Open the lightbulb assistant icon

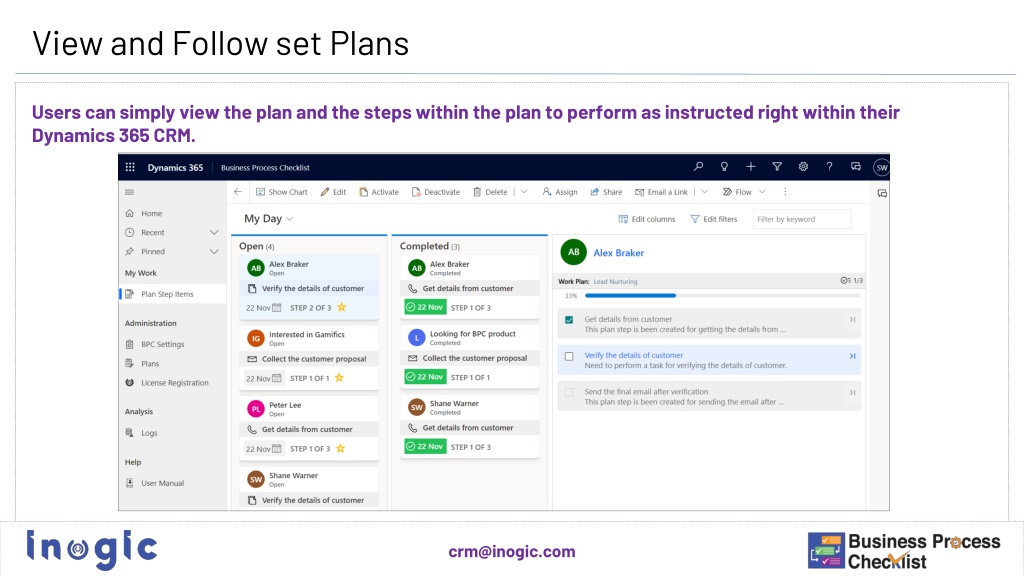click(724, 167)
